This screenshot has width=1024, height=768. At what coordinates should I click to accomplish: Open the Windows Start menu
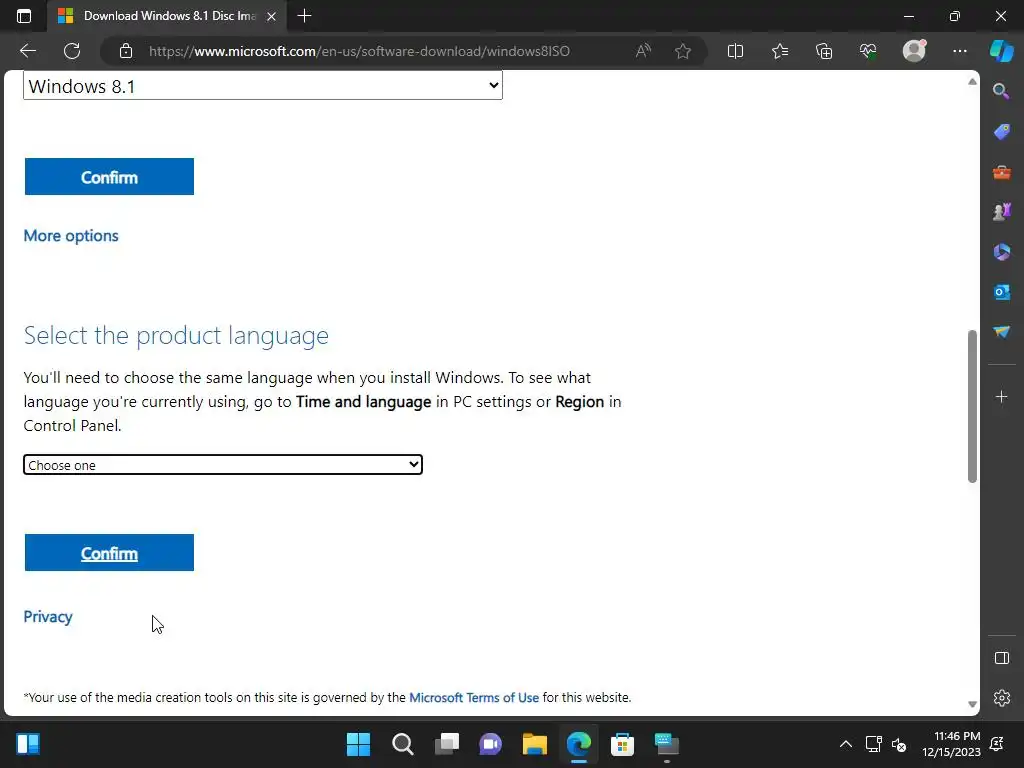click(358, 744)
